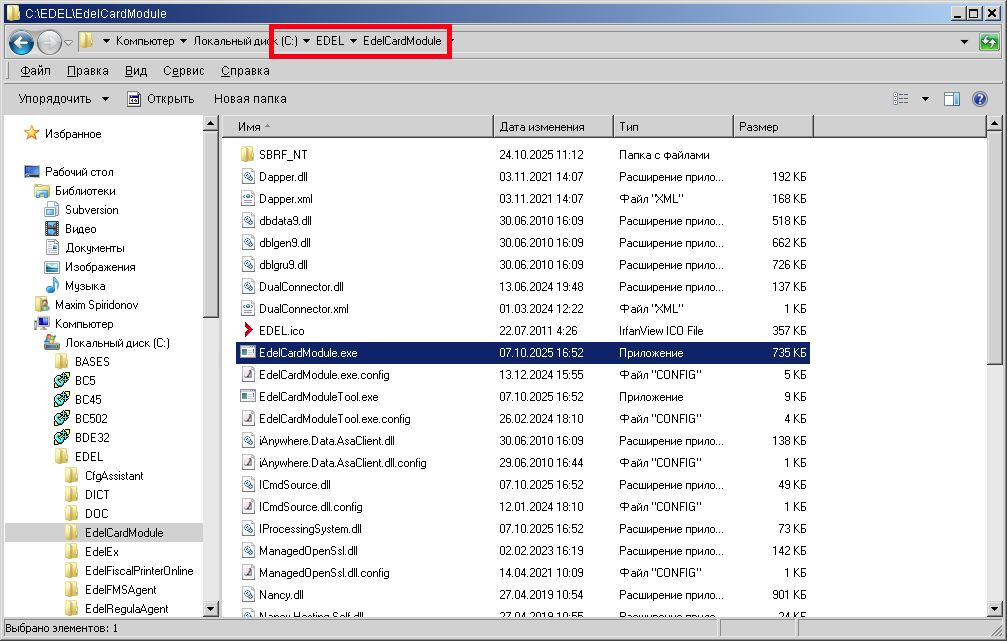This screenshot has width=1007, height=641.
Task: Select CfgAssistant folder in tree
Action: tap(113, 476)
